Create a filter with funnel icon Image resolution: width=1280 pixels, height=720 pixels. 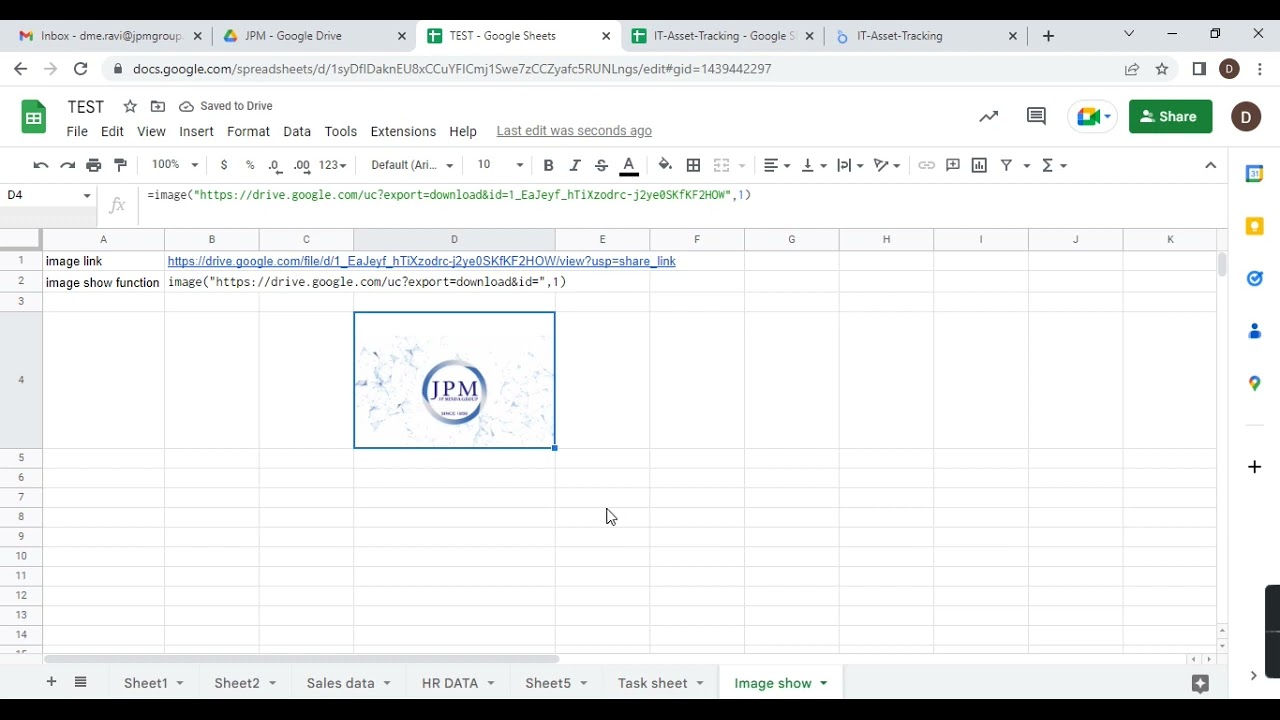(1007, 165)
